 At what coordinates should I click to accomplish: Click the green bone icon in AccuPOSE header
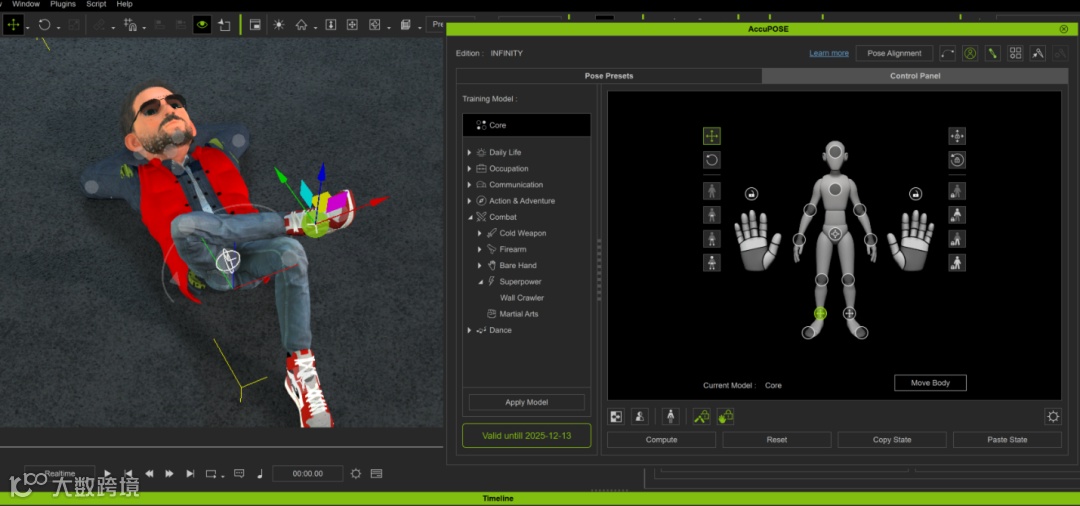click(x=993, y=53)
